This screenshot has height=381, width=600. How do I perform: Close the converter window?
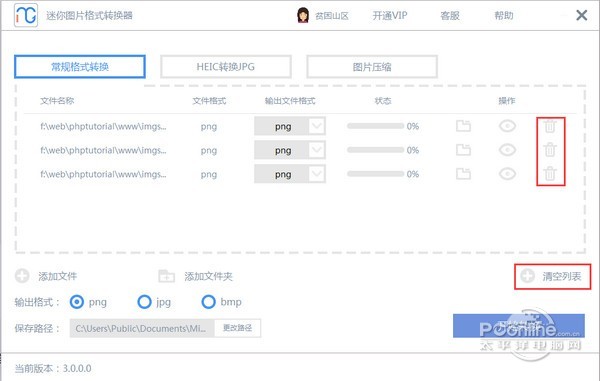pyautogui.click(x=582, y=15)
